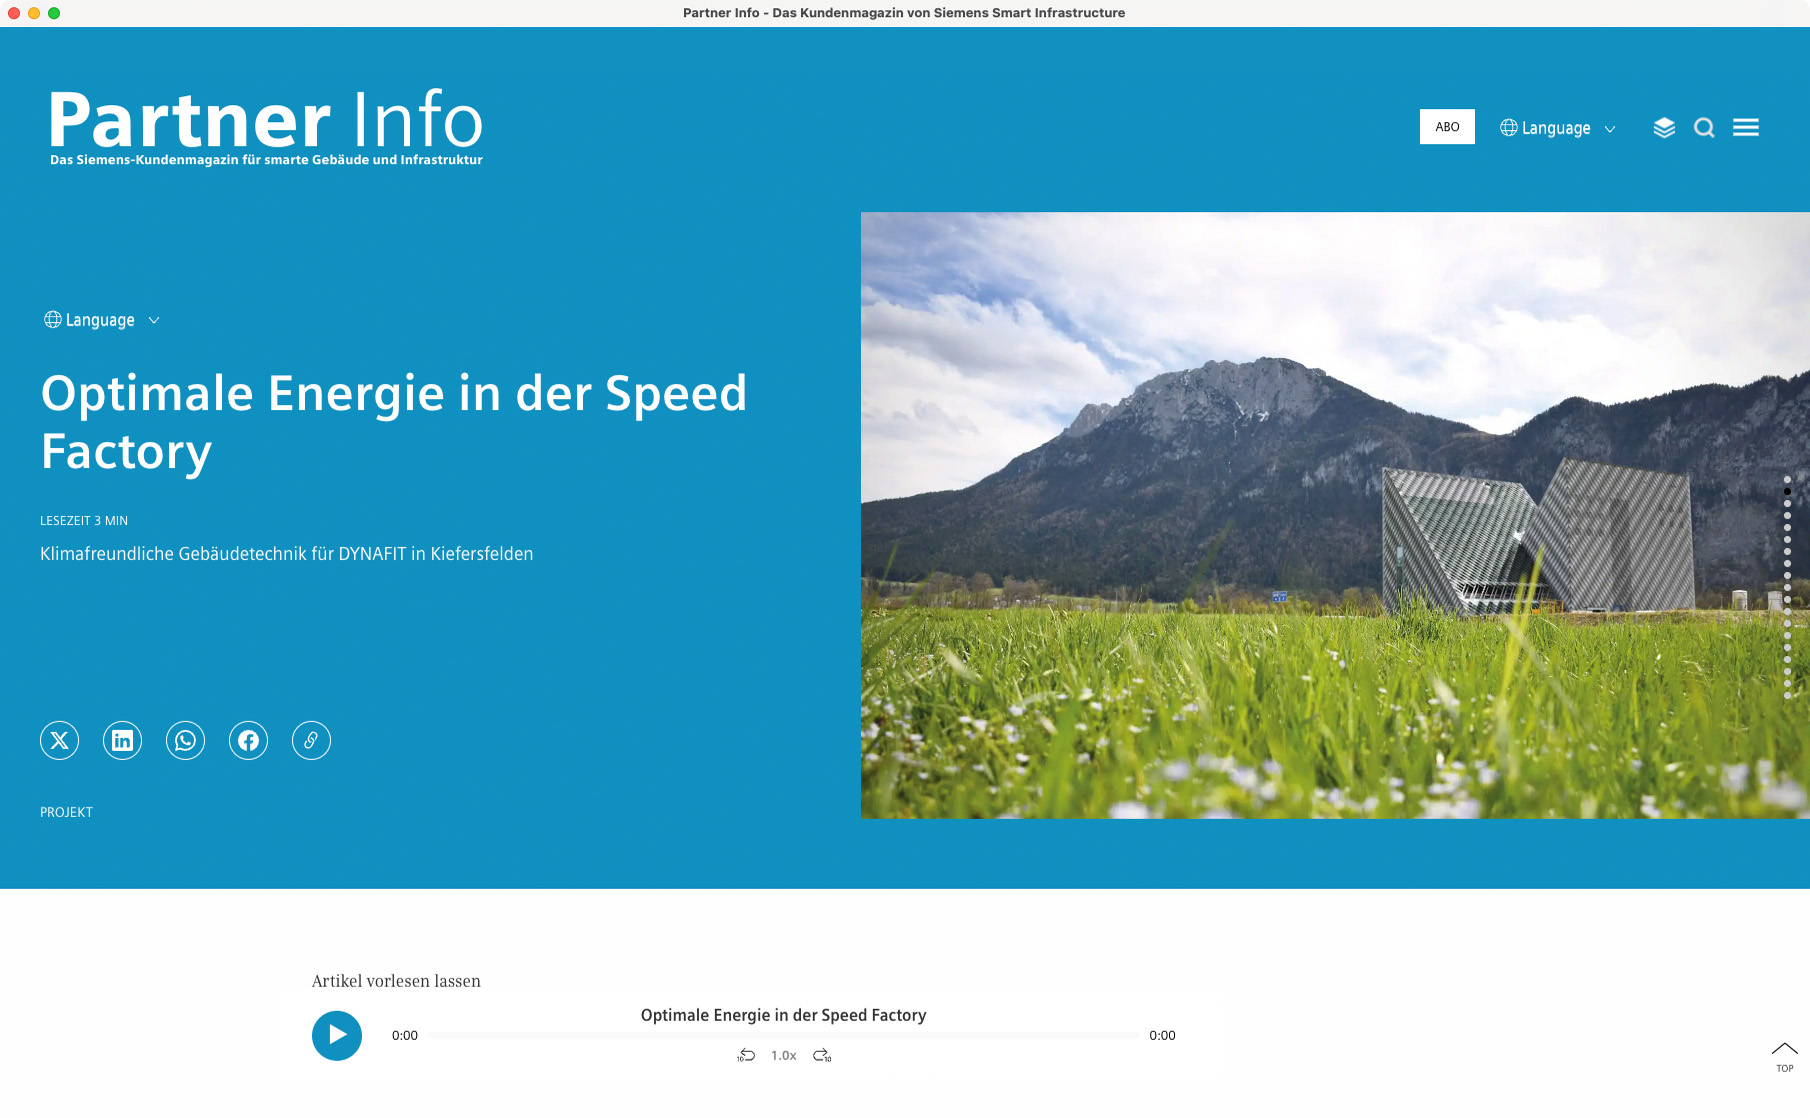The width and height of the screenshot is (1810, 1118).
Task: Rewind audio by 10 seconds
Action: tap(746, 1056)
